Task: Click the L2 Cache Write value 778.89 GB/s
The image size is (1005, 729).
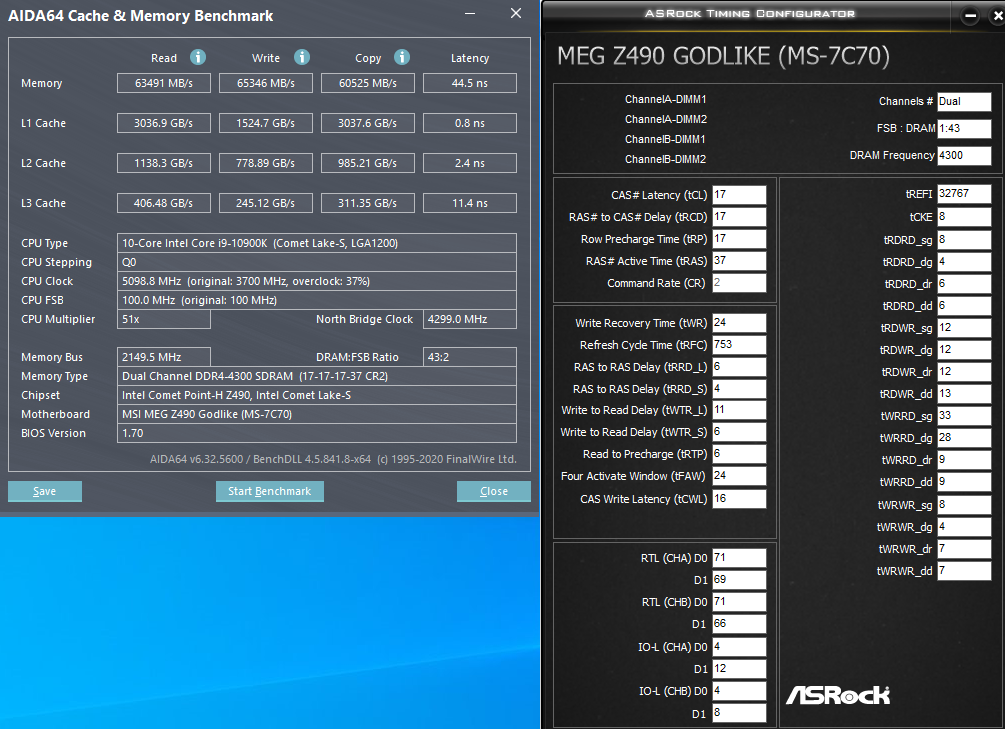Action: pos(266,163)
